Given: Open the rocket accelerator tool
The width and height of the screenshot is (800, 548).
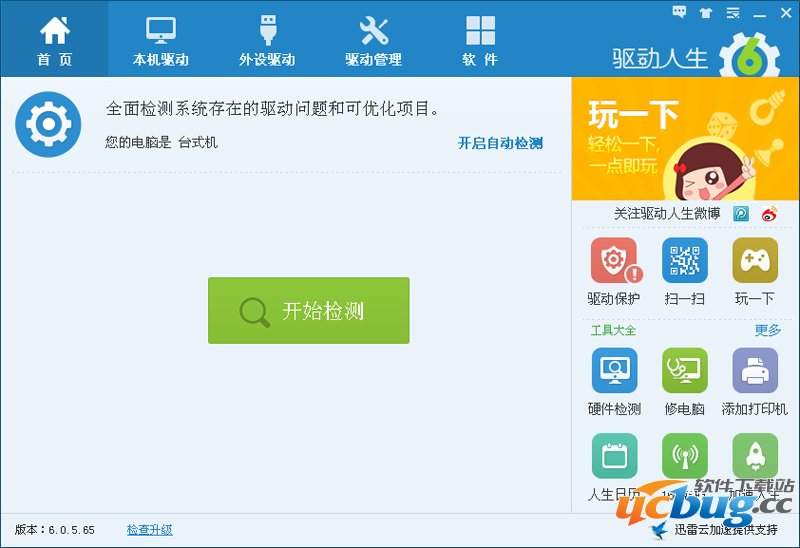Looking at the screenshot, I should coord(755,456).
